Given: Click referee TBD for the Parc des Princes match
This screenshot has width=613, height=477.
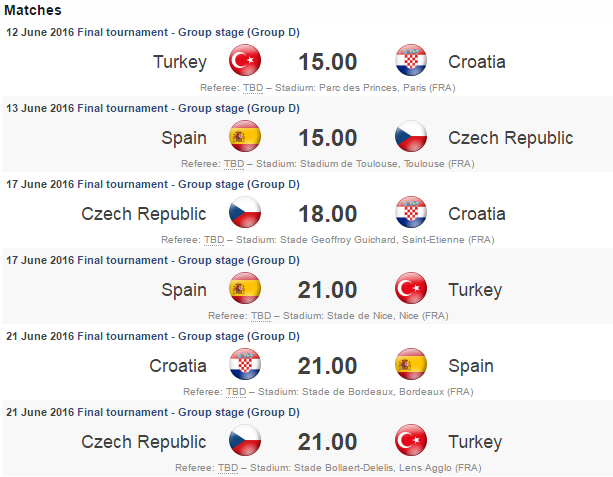Looking at the screenshot, I should click(253, 88).
